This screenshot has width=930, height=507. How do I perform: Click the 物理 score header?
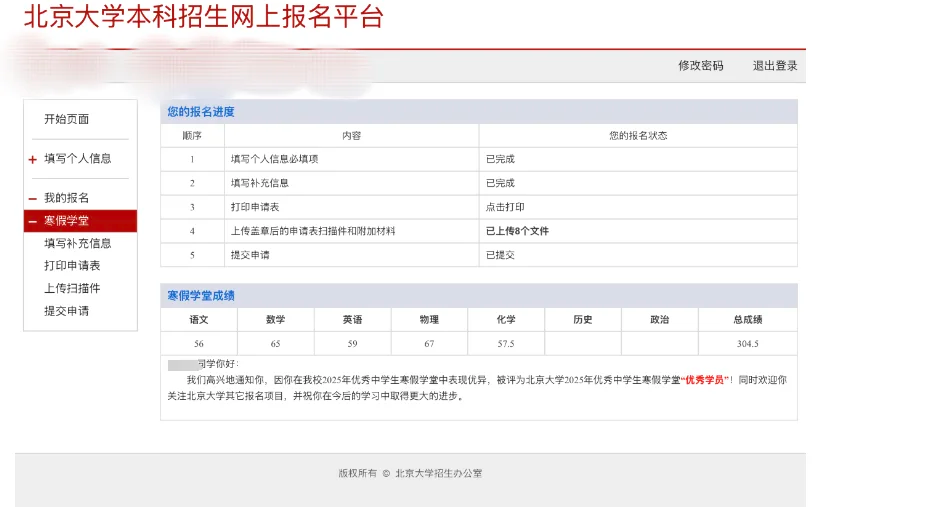[x=429, y=320]
